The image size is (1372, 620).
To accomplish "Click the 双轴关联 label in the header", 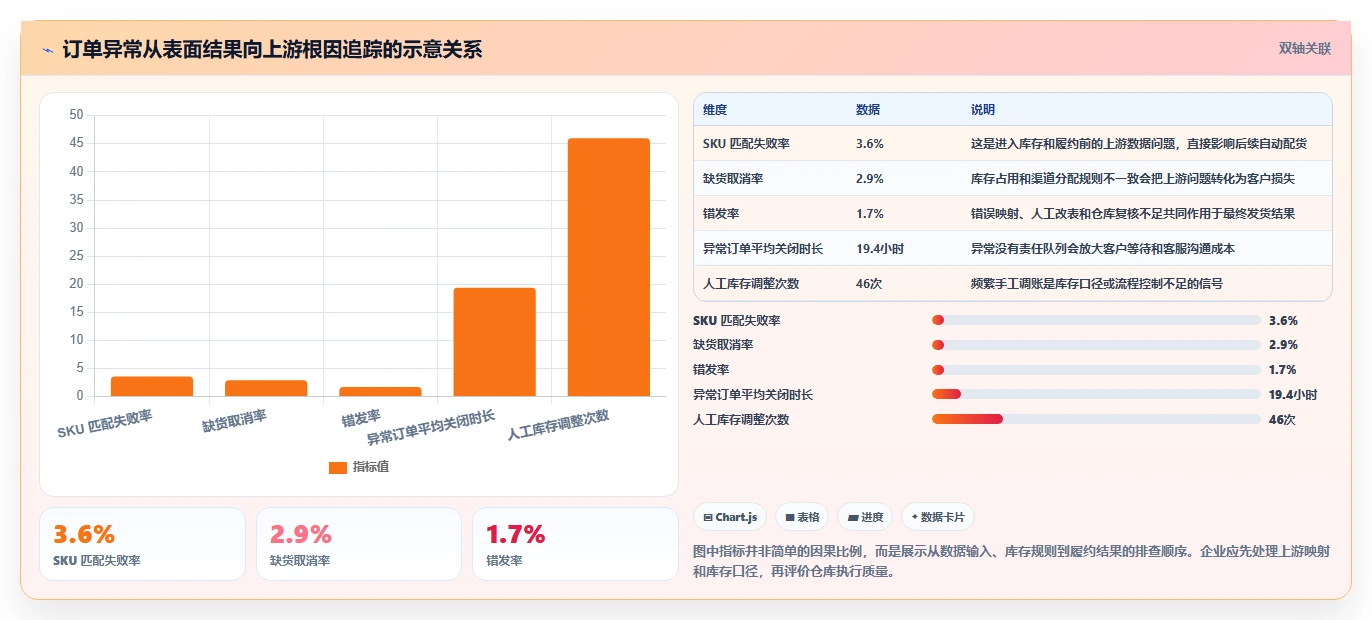I will click(x=1305, y=48).
